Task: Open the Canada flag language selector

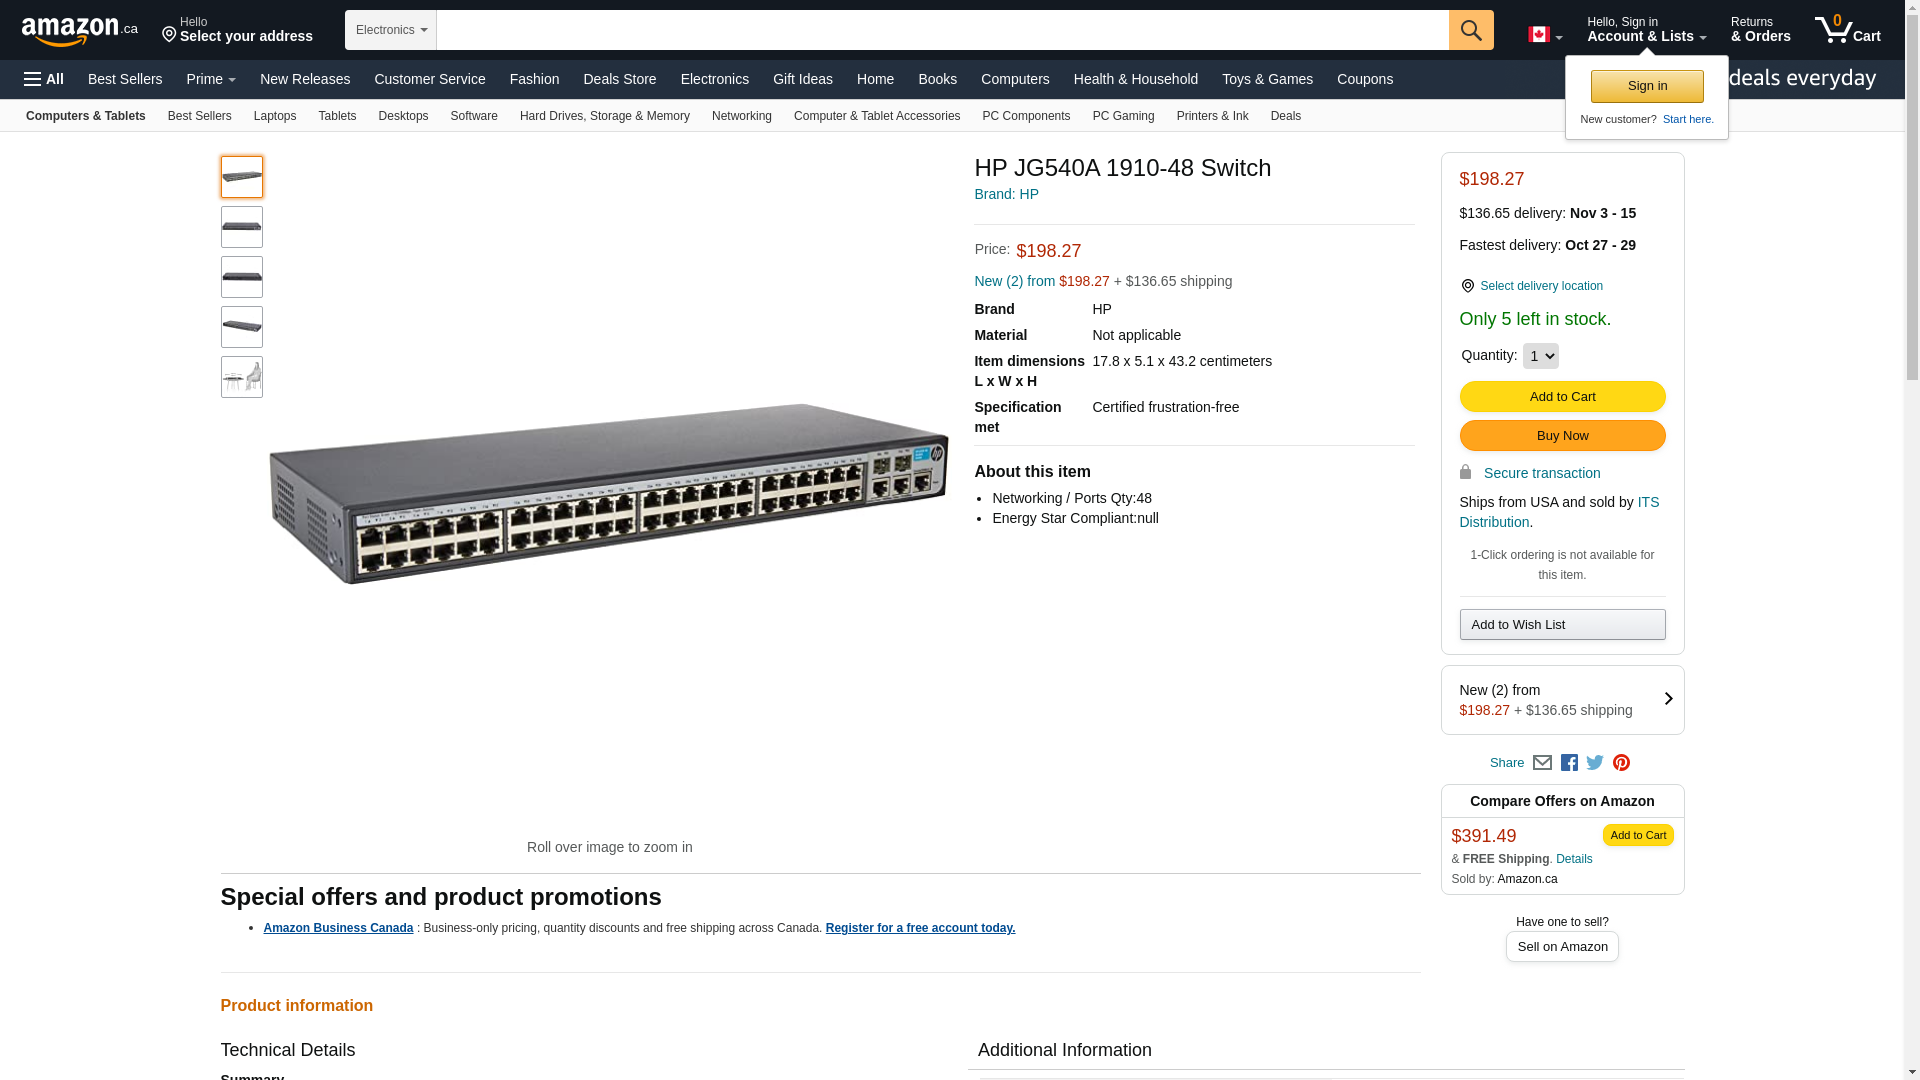Action: pyautogui.click(x=1544, y=35)
